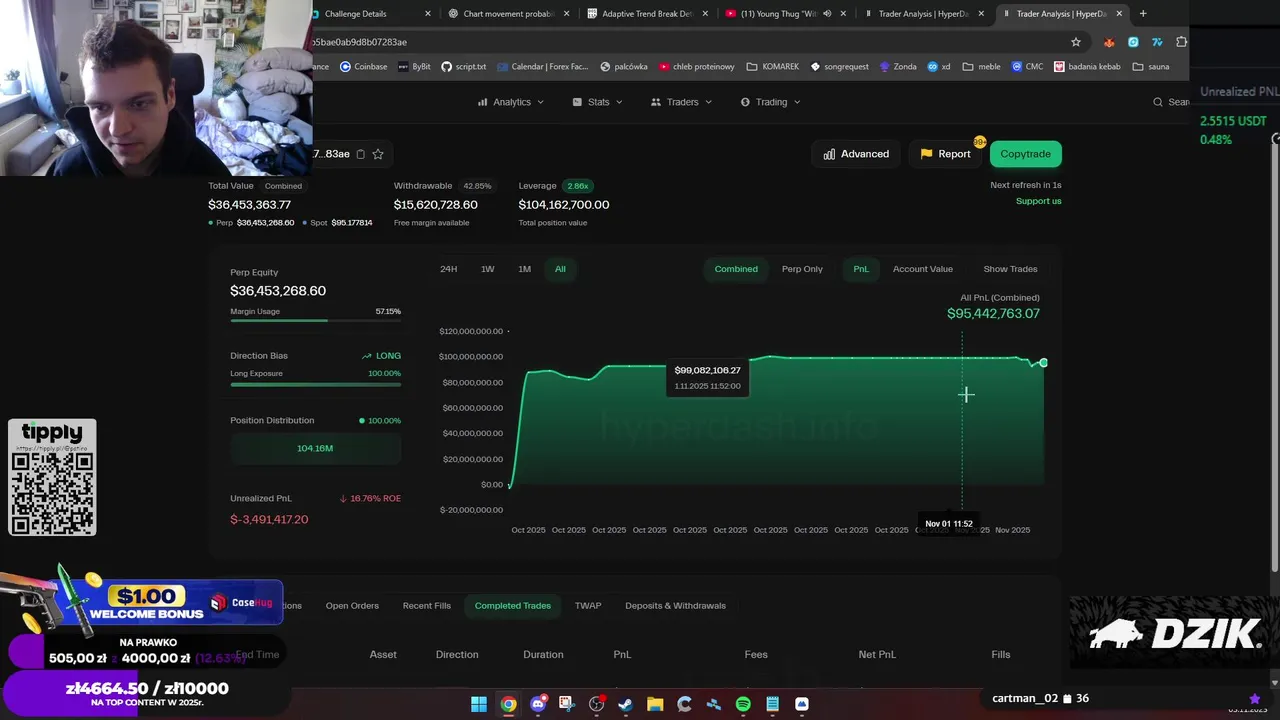
Task: Open the Open Orders tab
Action: 352,606
